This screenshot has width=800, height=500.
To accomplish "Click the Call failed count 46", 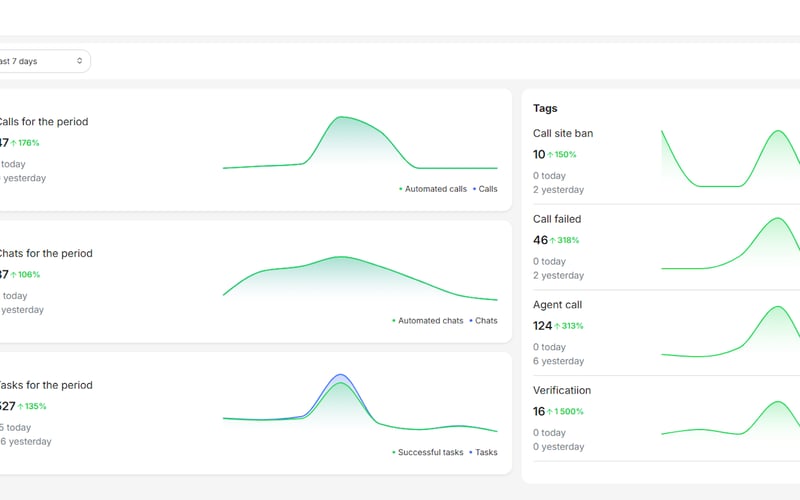I will pyautogui.click(x=540, y=240).
